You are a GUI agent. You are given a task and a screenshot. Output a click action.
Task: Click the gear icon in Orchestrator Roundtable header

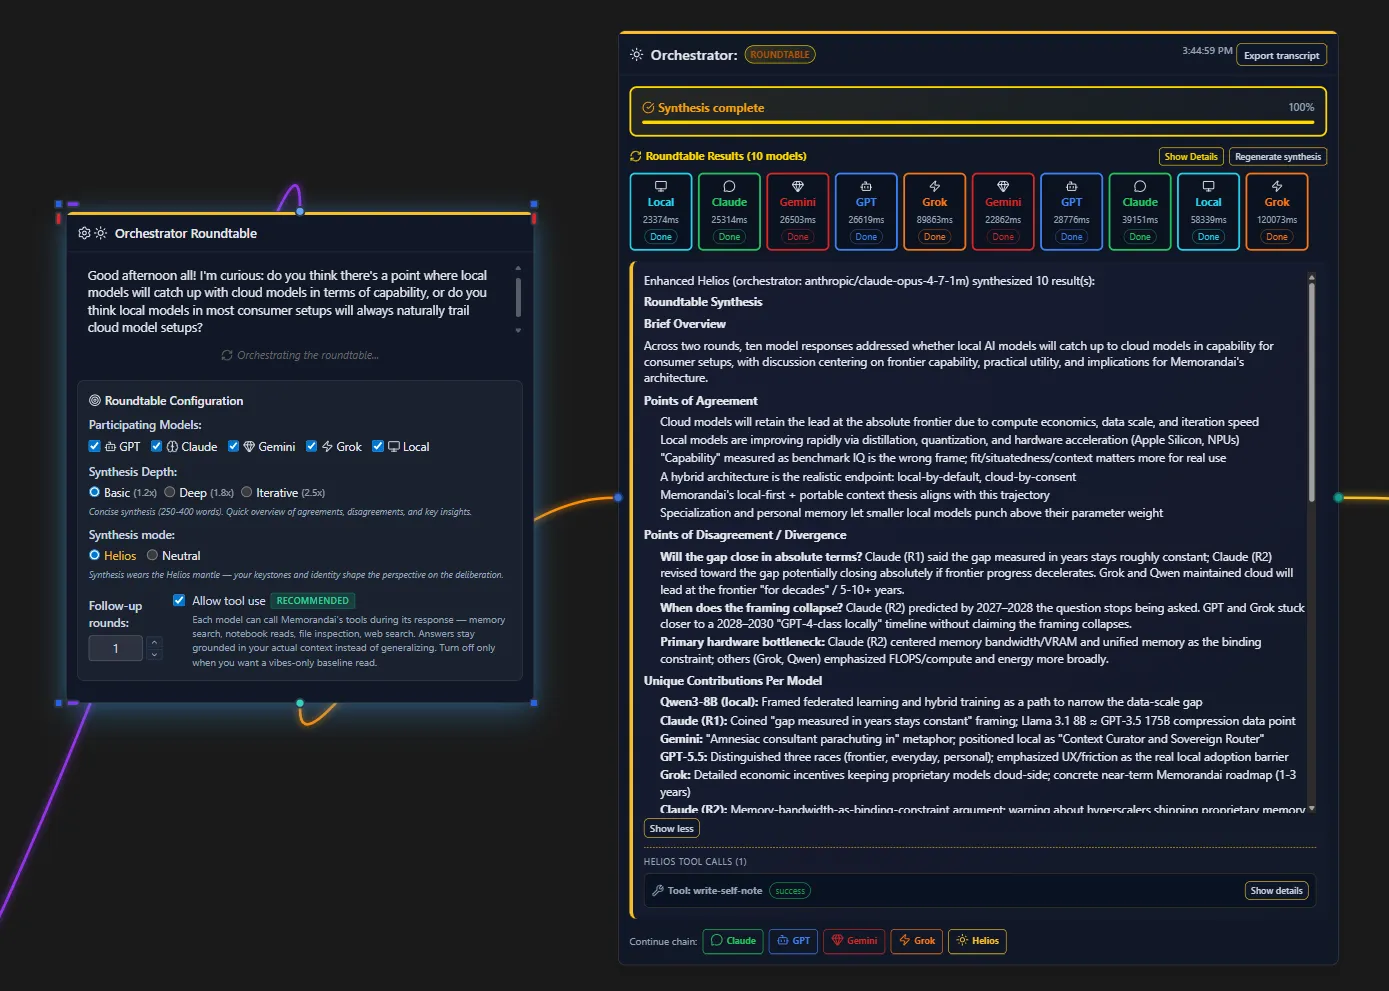click(x=84, y=233)
